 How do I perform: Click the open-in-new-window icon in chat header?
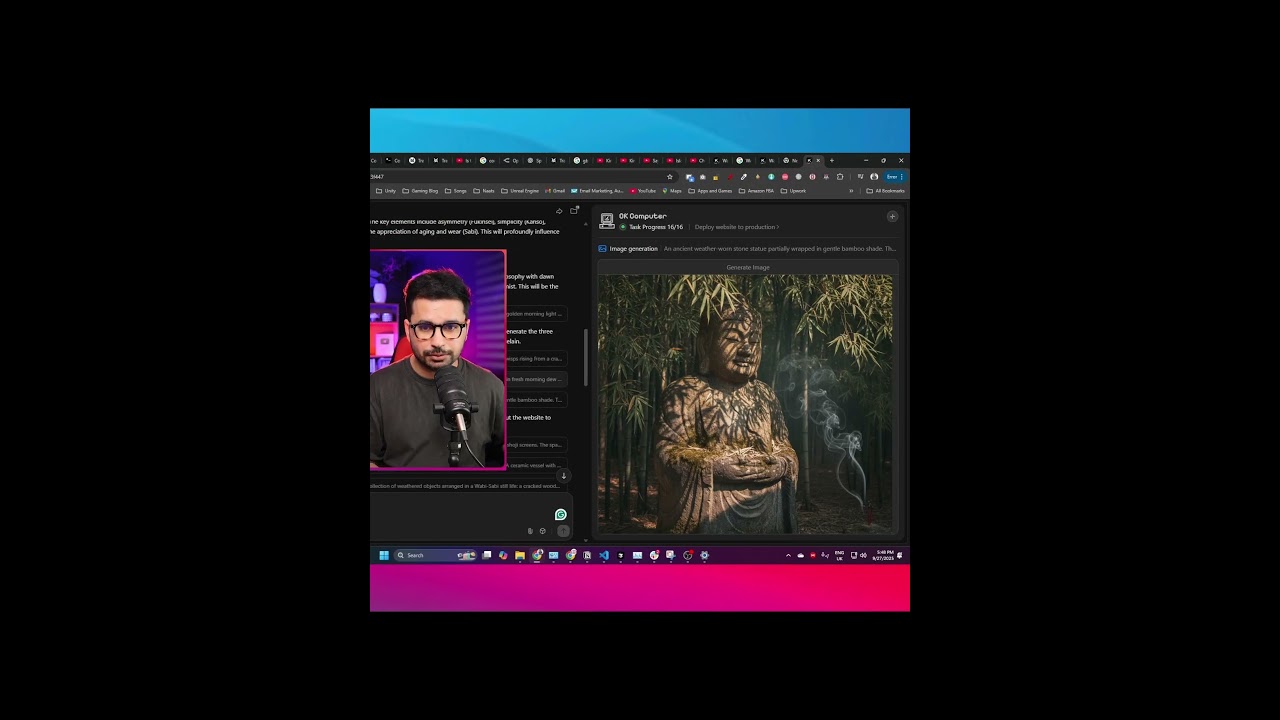[574, 210]
